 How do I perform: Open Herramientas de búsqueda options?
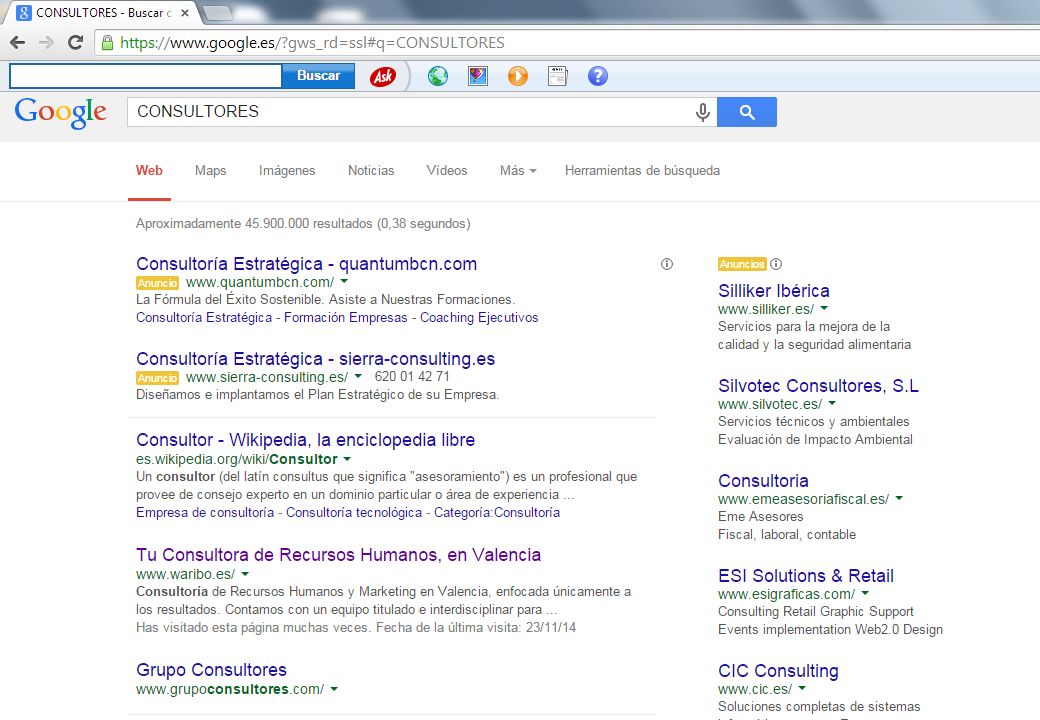tap(642, 170)
